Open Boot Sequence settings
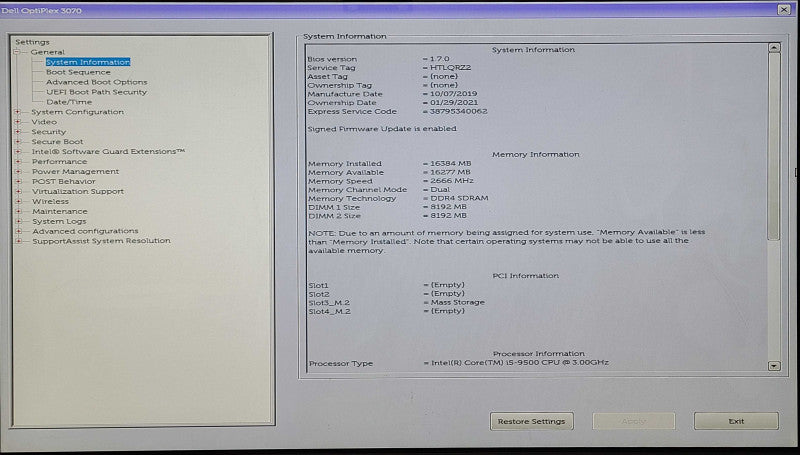 tap(78, 72)
